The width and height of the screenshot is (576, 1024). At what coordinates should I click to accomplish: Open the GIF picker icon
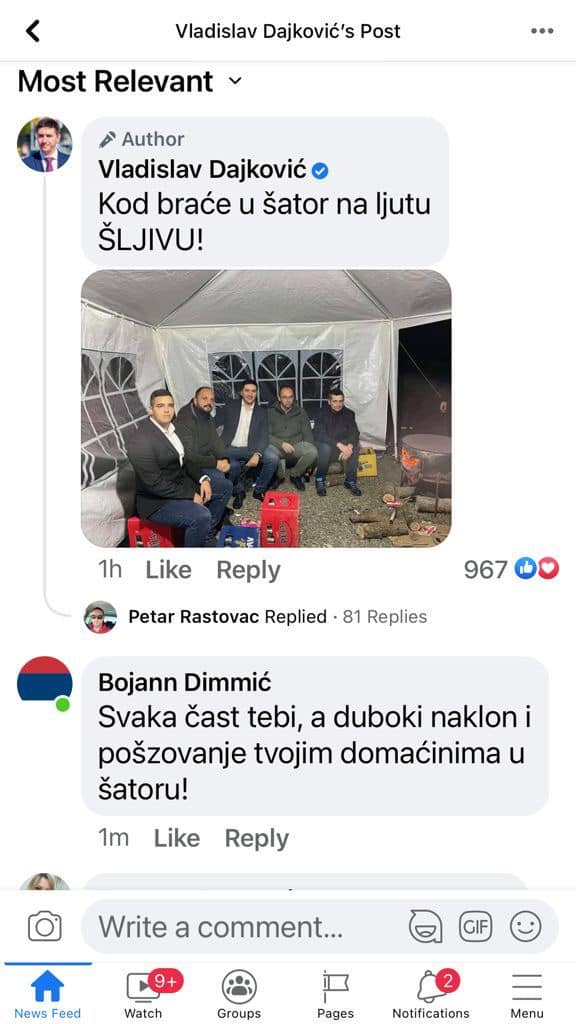pyautogui.click(x=475, y=927)
